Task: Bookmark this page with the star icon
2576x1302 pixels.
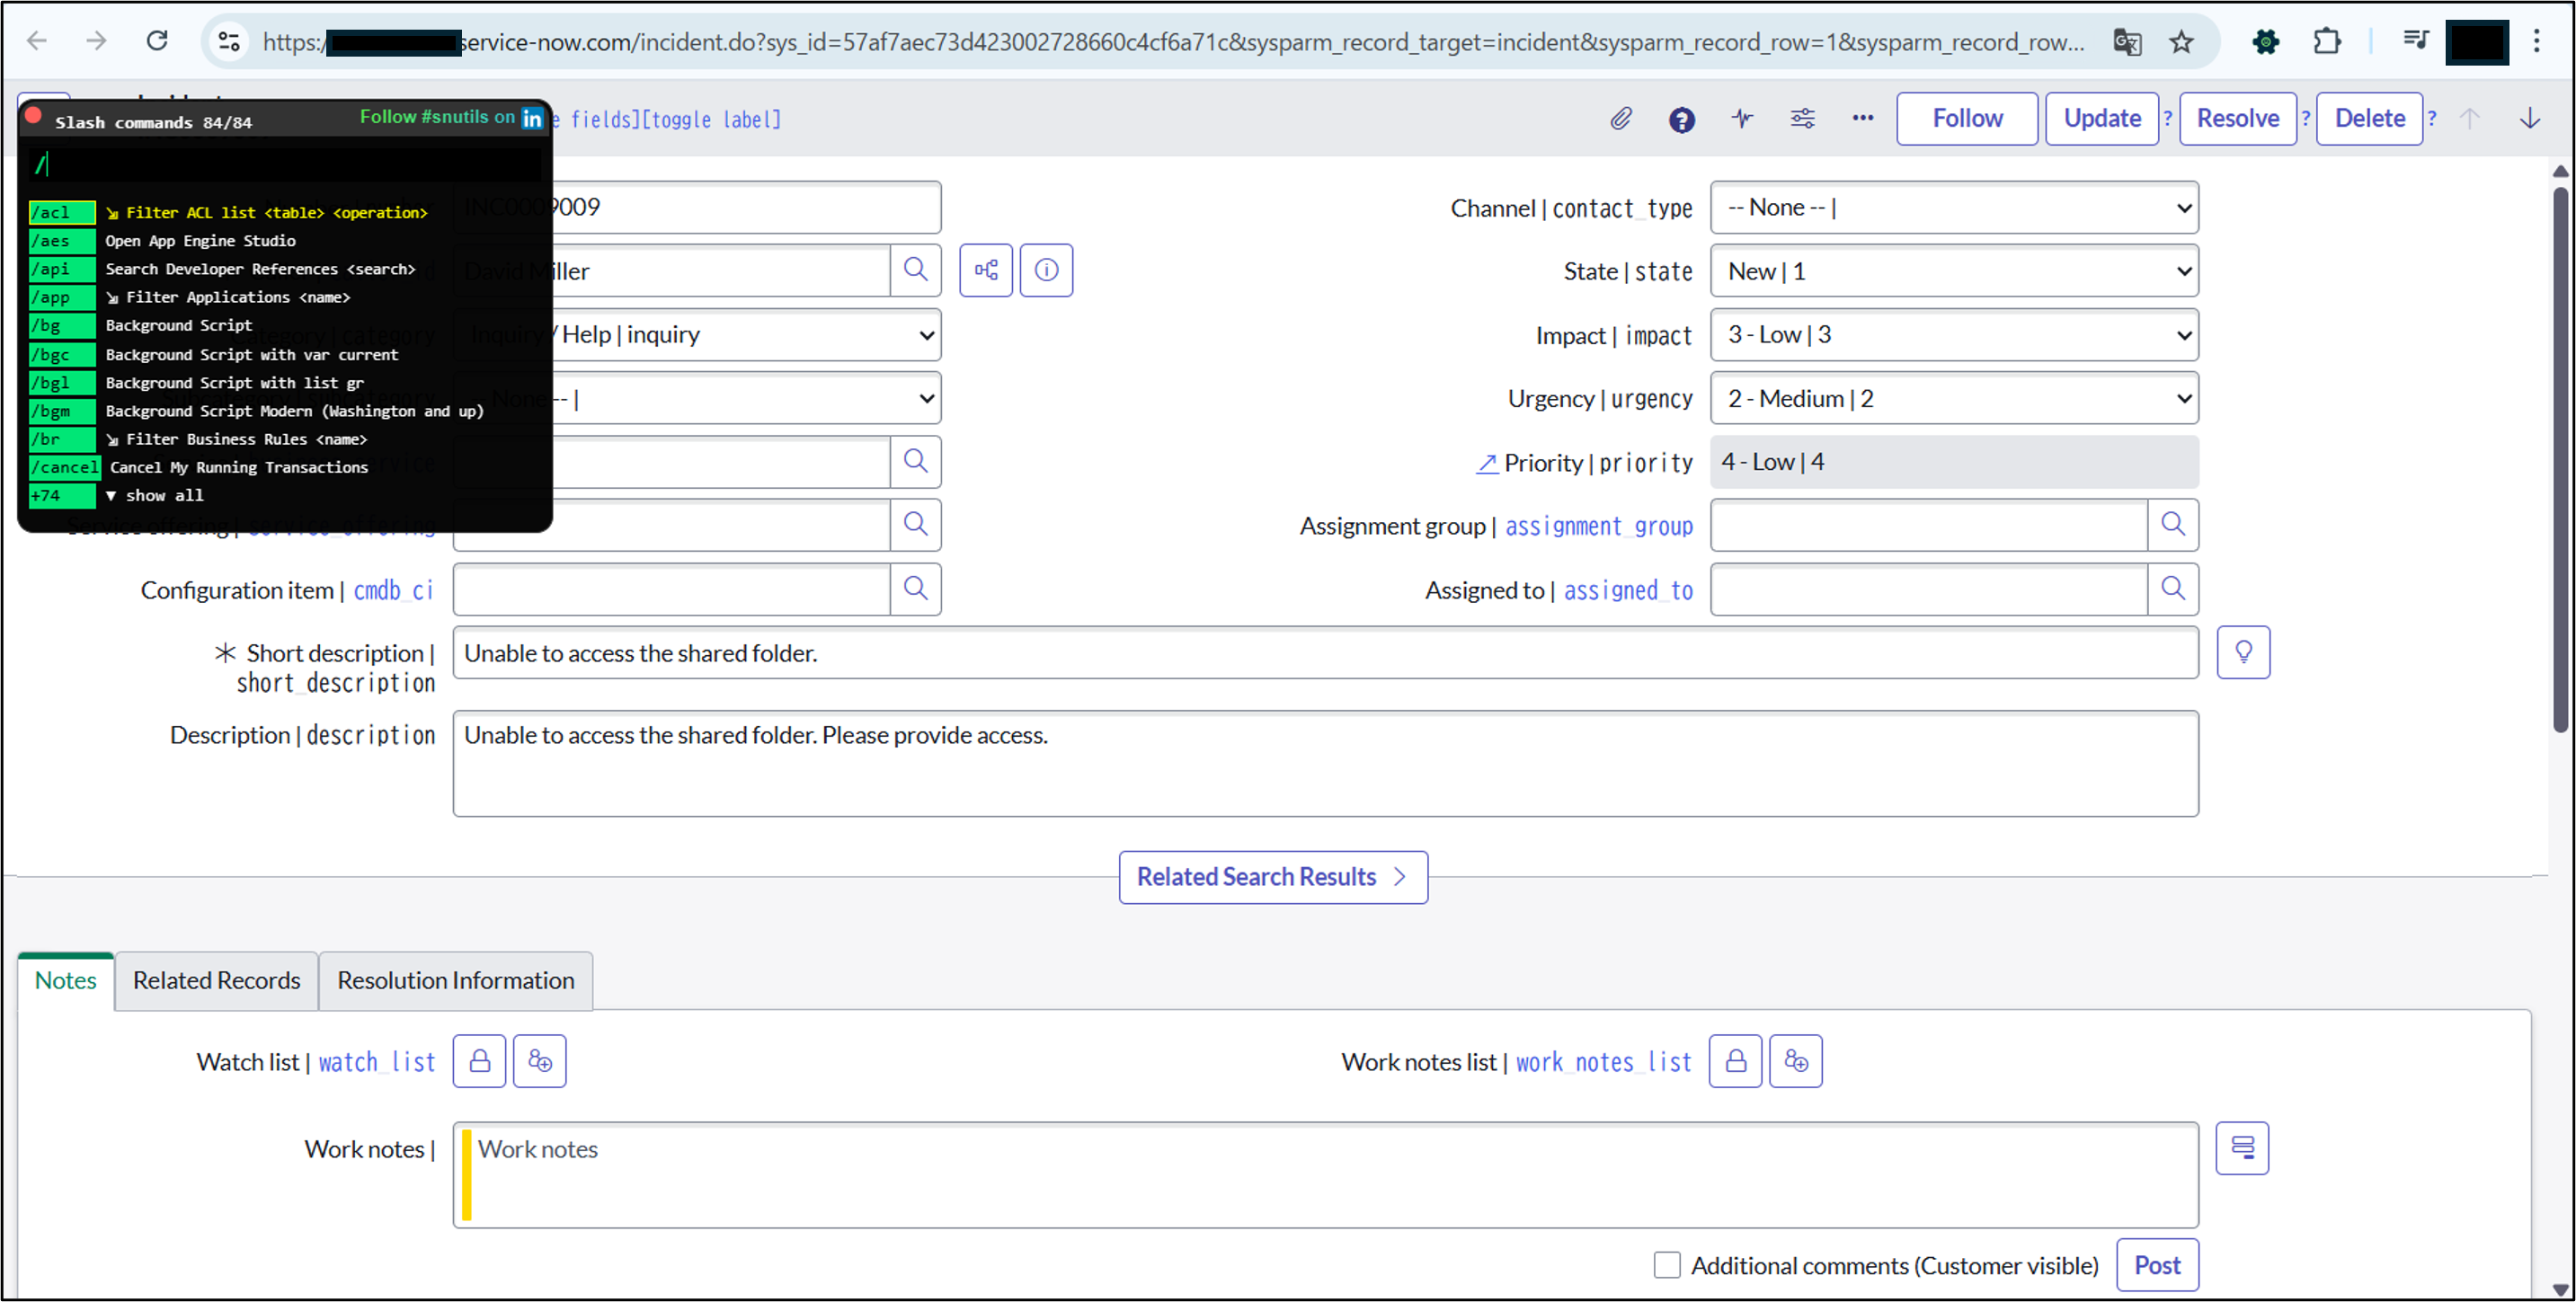Action: (2181, 41)
